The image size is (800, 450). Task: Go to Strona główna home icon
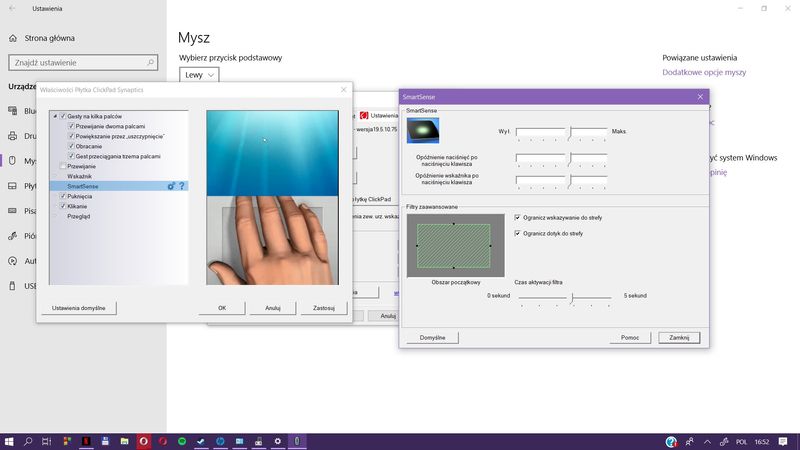tap(13, 38)
